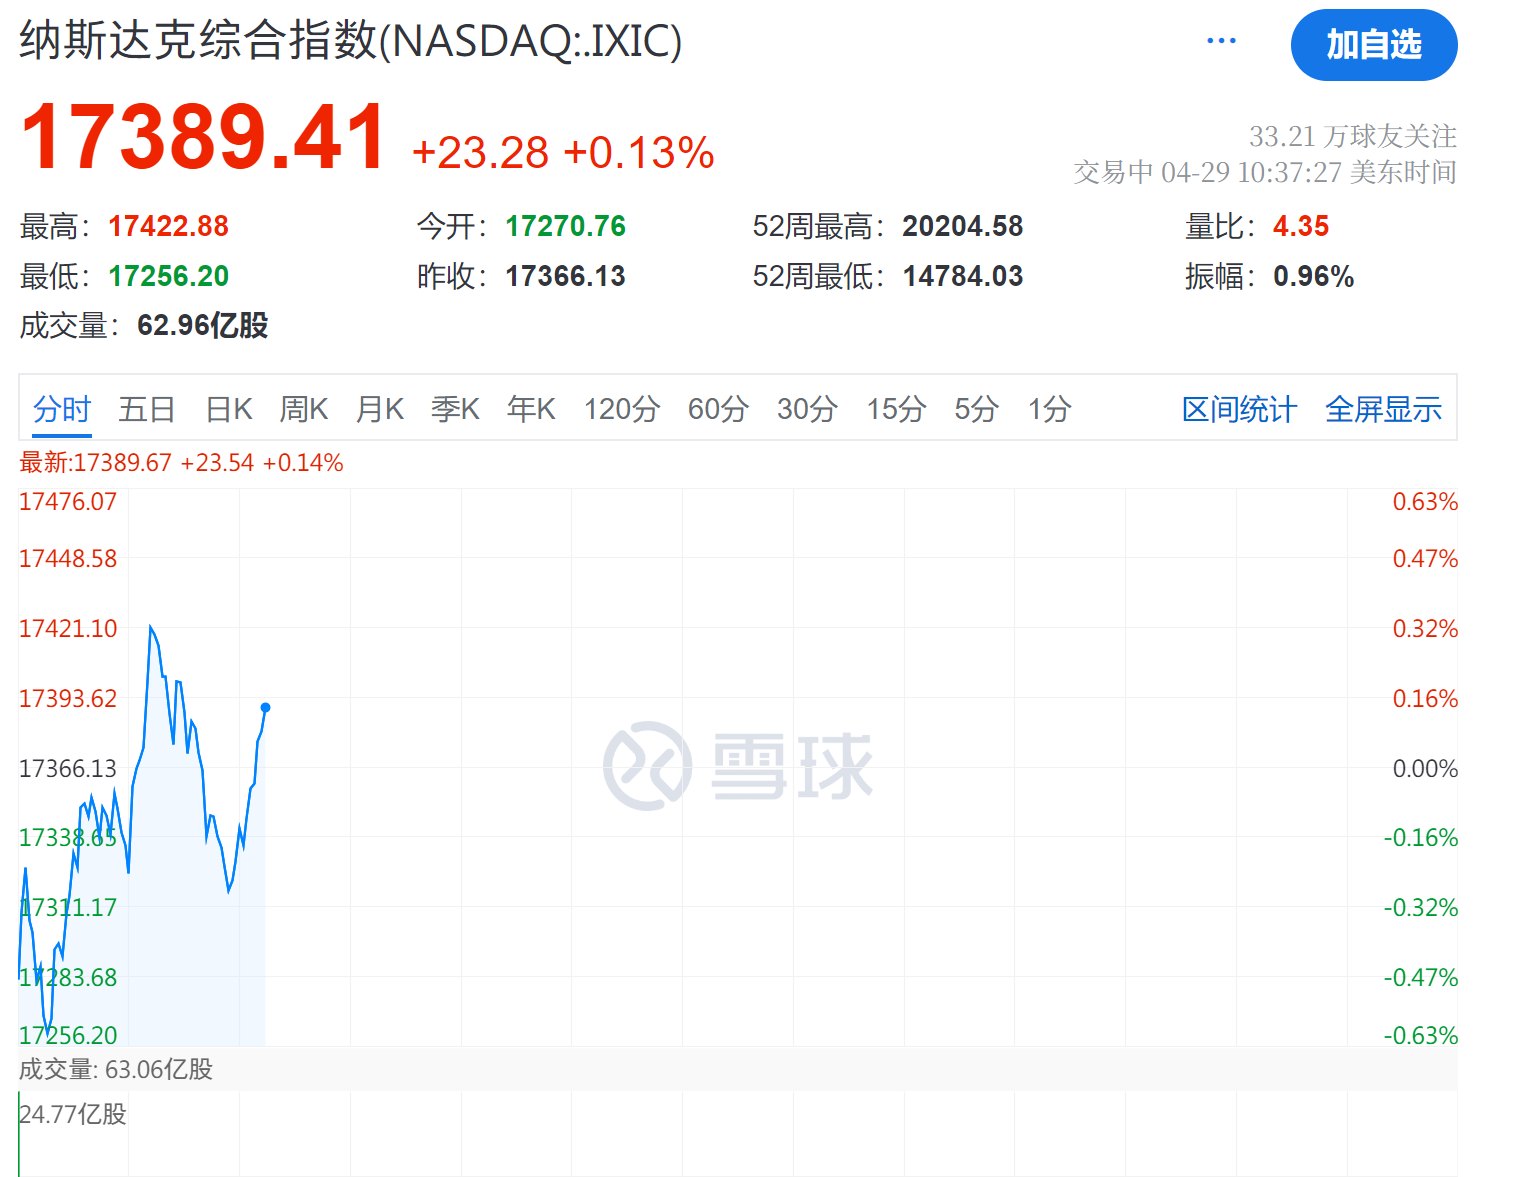Click the 最新:17389.67 quote line above the chart
Screen dimensions: 1524x1177
click(x=181, y=463)
